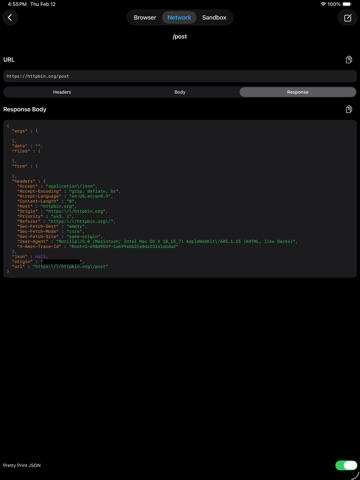360x480 pixels.
Task: Show the Body segment
Action: [180, 92]
